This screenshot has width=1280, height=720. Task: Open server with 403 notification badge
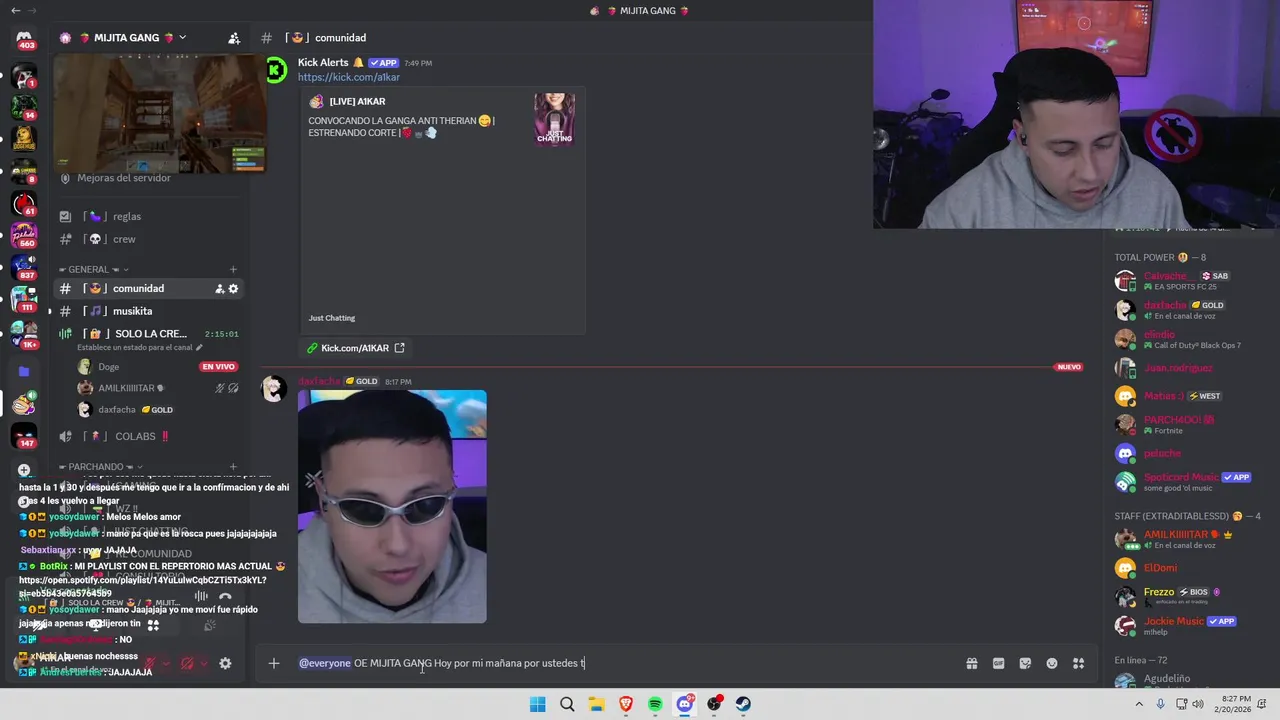coord(24,39)
